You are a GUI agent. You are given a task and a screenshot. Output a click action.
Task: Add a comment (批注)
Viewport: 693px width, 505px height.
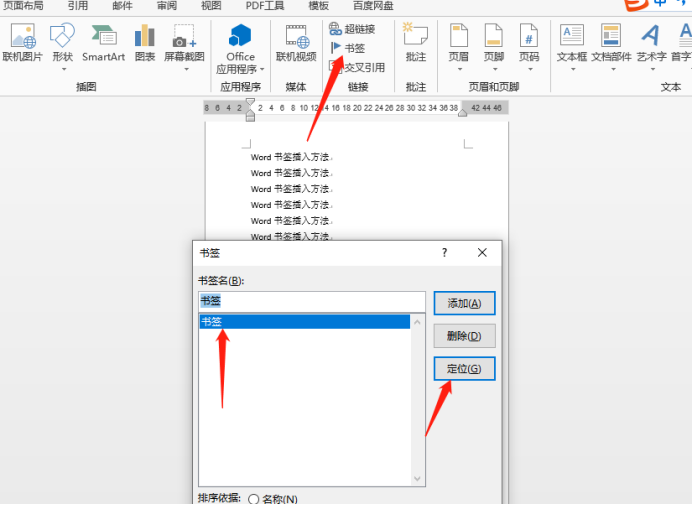[416, 43]
